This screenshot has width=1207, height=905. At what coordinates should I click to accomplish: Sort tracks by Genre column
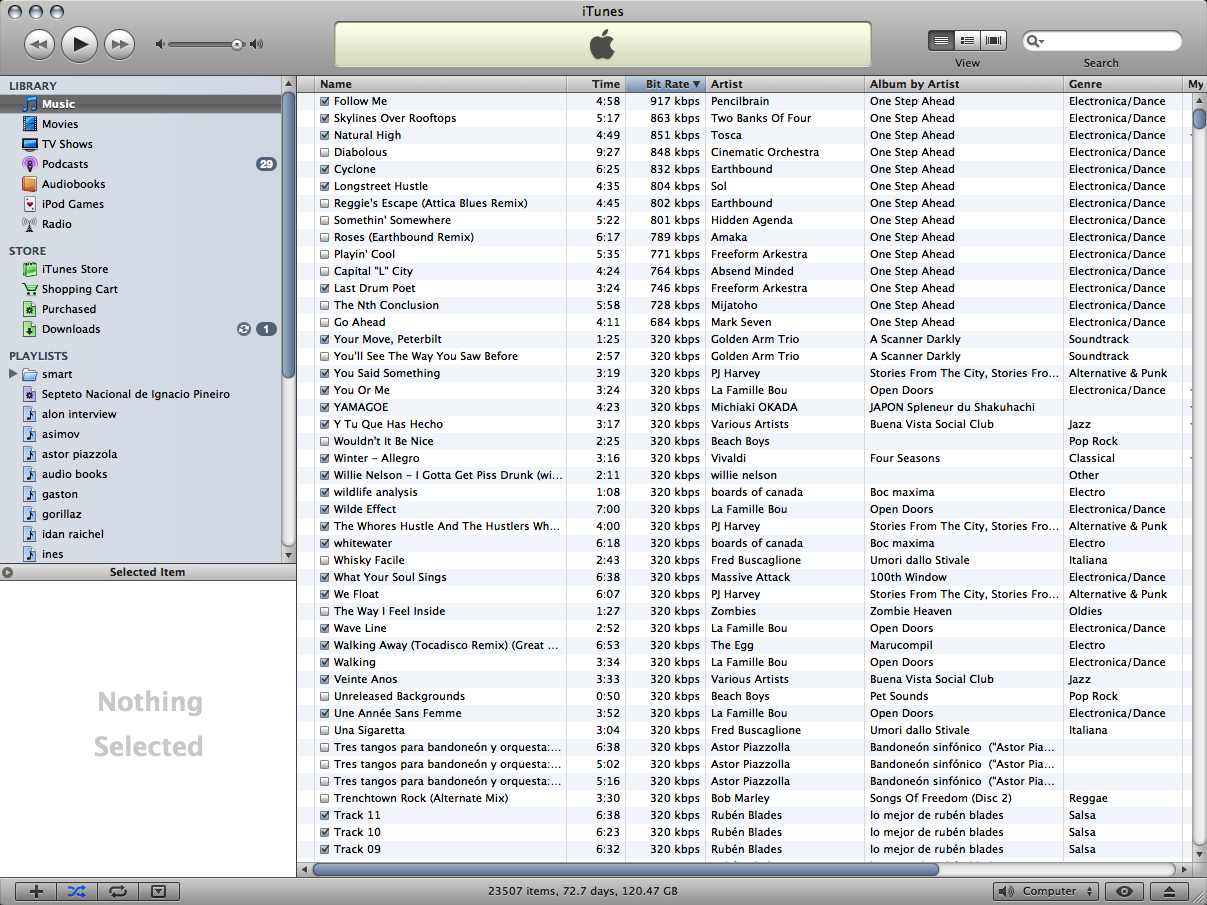[1124, 84]
